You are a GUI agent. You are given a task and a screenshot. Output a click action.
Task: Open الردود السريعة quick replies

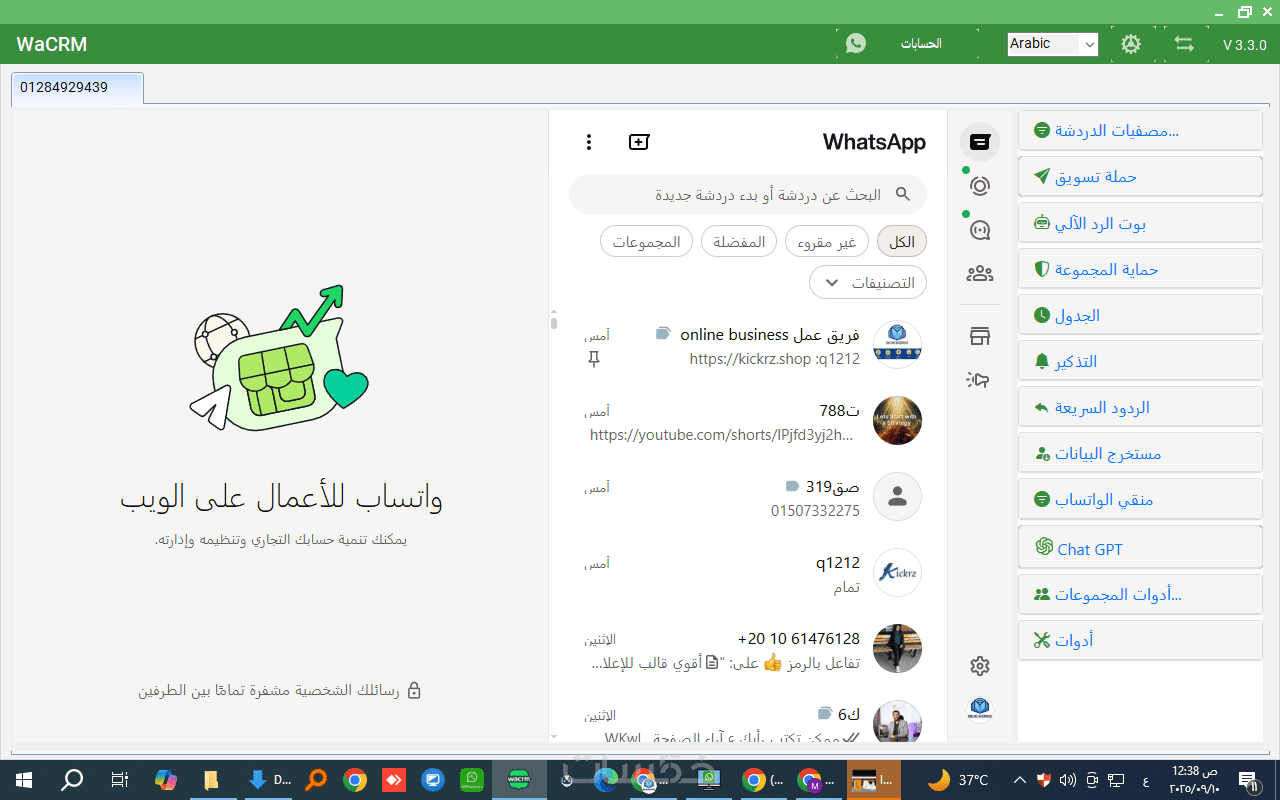[x=1140, y=407]
